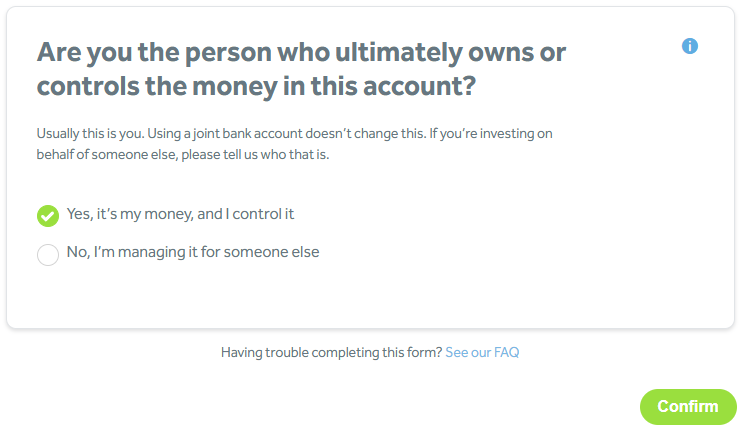Click the "Having trouble completing this form?" text
The width and height of the screenshot is (742, 432).
pyautogui.click(x=331, y=353)
